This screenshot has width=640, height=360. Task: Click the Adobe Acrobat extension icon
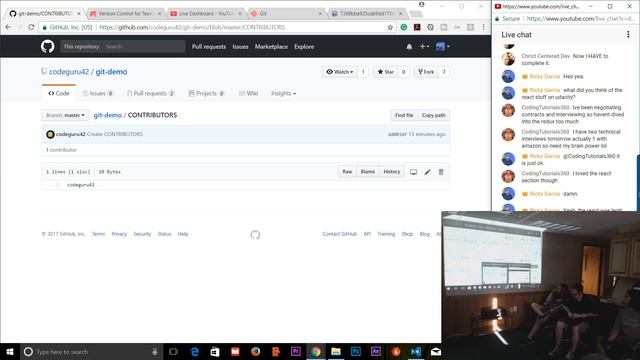[417, 27]
